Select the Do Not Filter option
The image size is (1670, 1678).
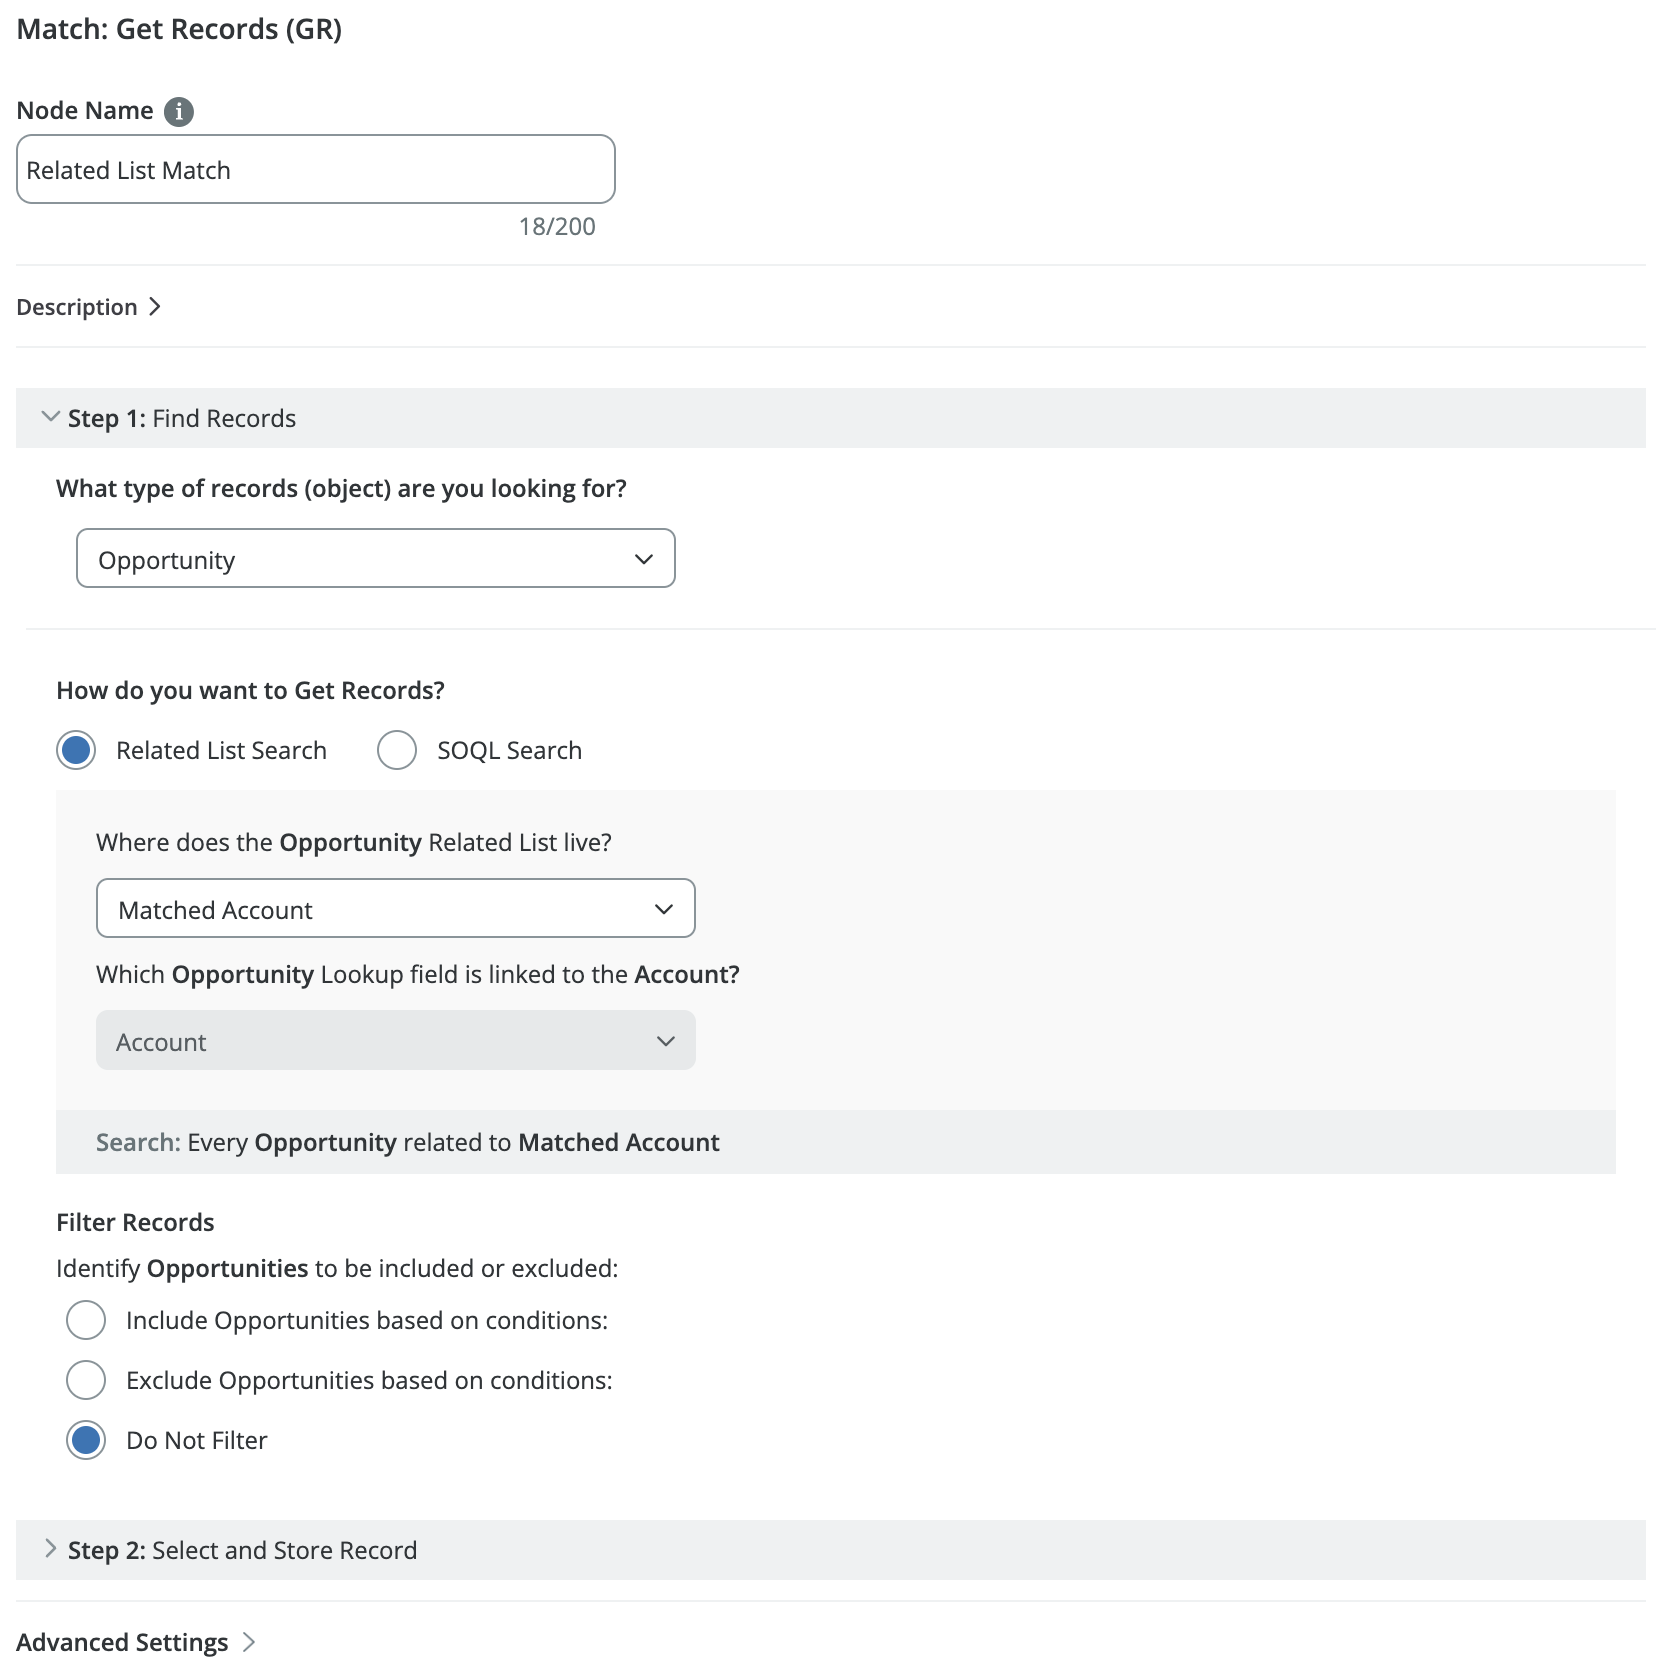tap(86, 1440)
